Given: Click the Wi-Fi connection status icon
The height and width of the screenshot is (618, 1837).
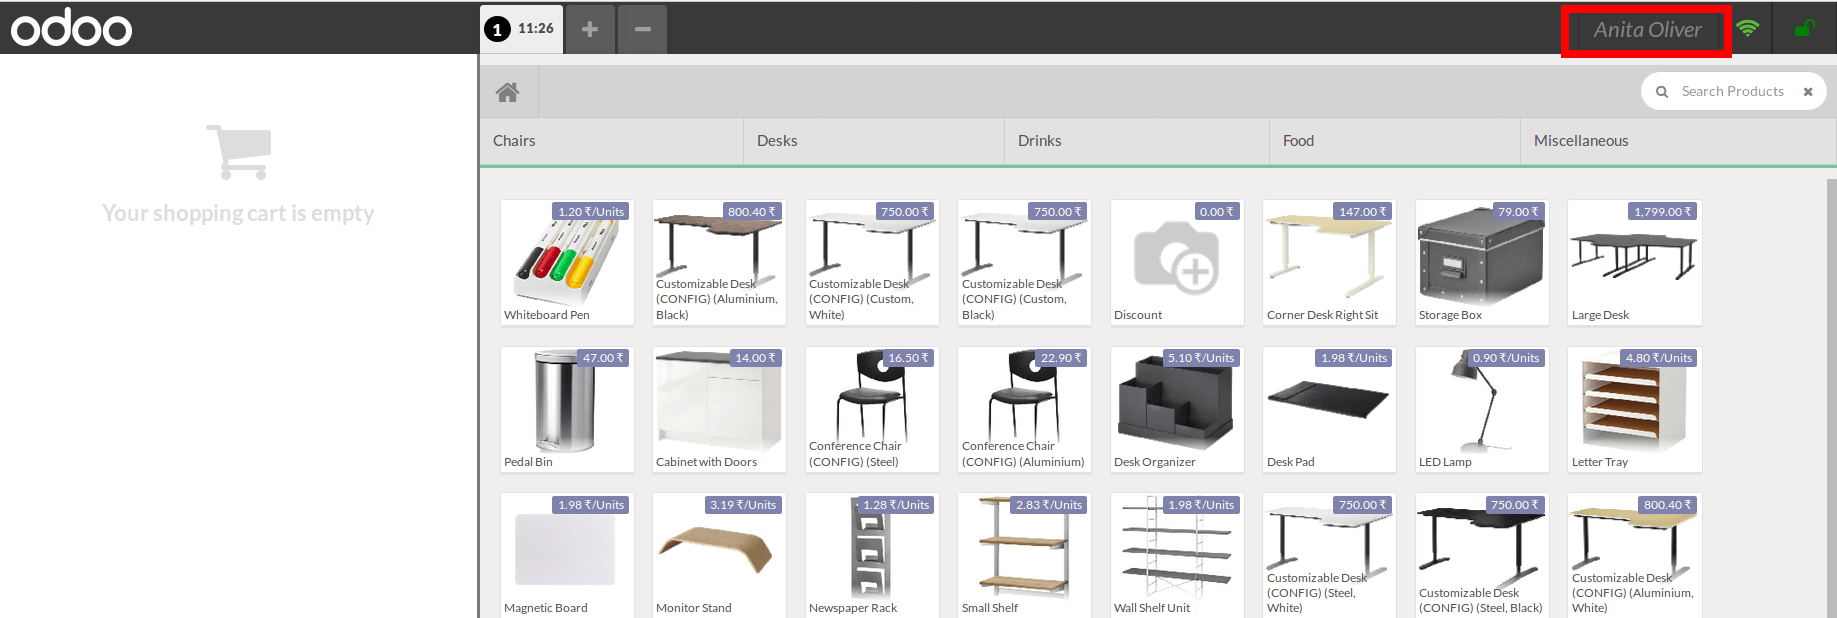Looking at the screenshot, I should click(x=1747, y=29).
